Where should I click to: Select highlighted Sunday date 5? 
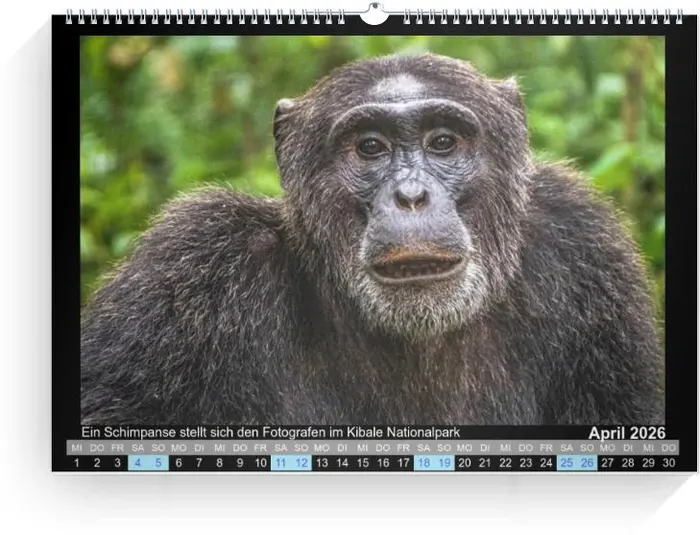click(158, 463)
